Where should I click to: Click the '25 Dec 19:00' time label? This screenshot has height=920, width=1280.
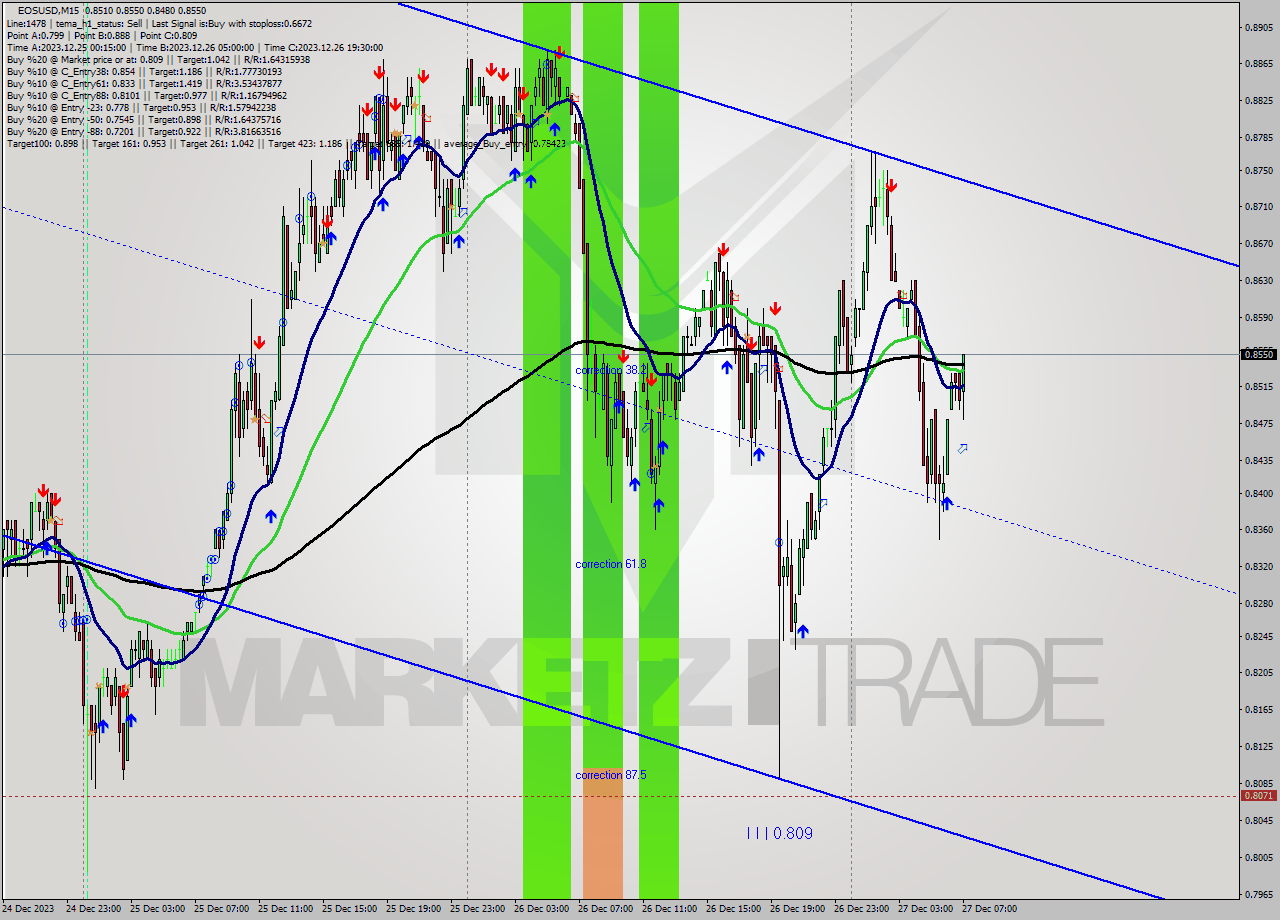coord(413,909)
